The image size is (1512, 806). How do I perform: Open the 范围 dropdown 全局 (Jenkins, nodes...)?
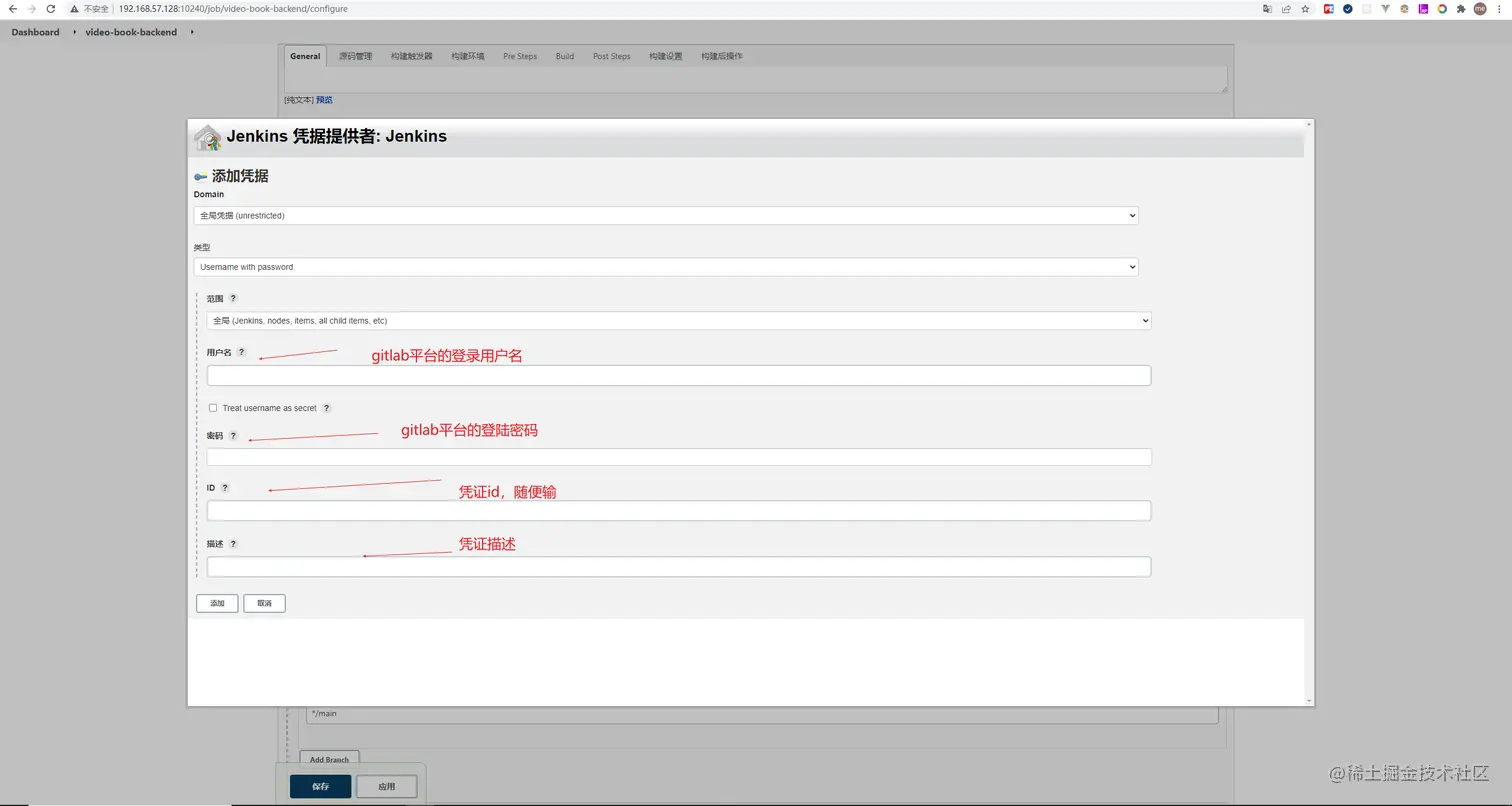click(679, 321)
